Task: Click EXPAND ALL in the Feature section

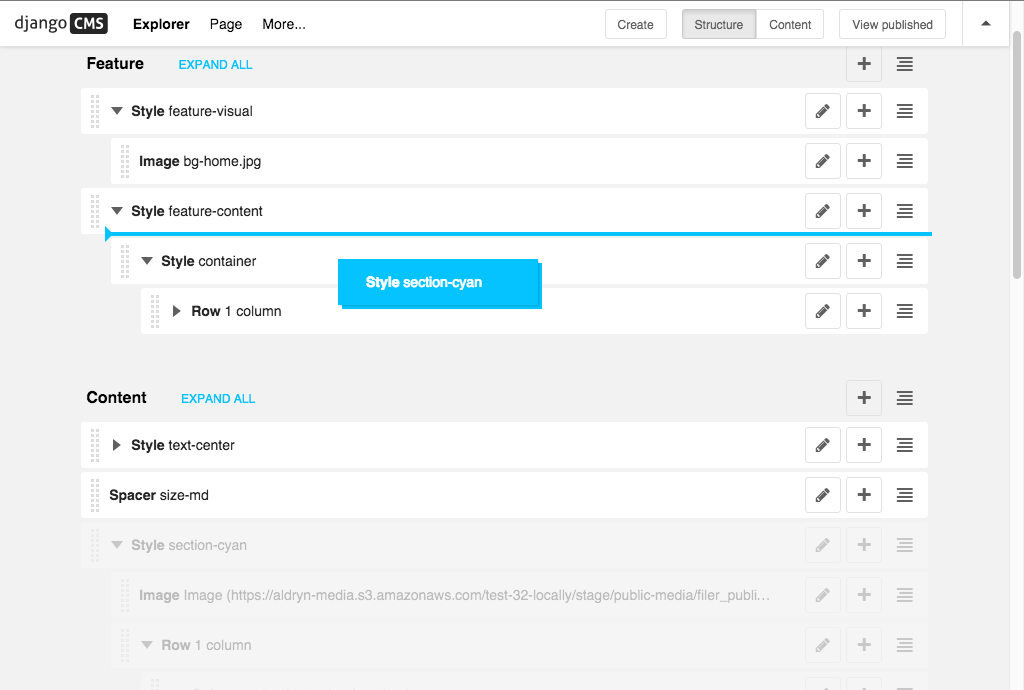Action: [215, 64]
